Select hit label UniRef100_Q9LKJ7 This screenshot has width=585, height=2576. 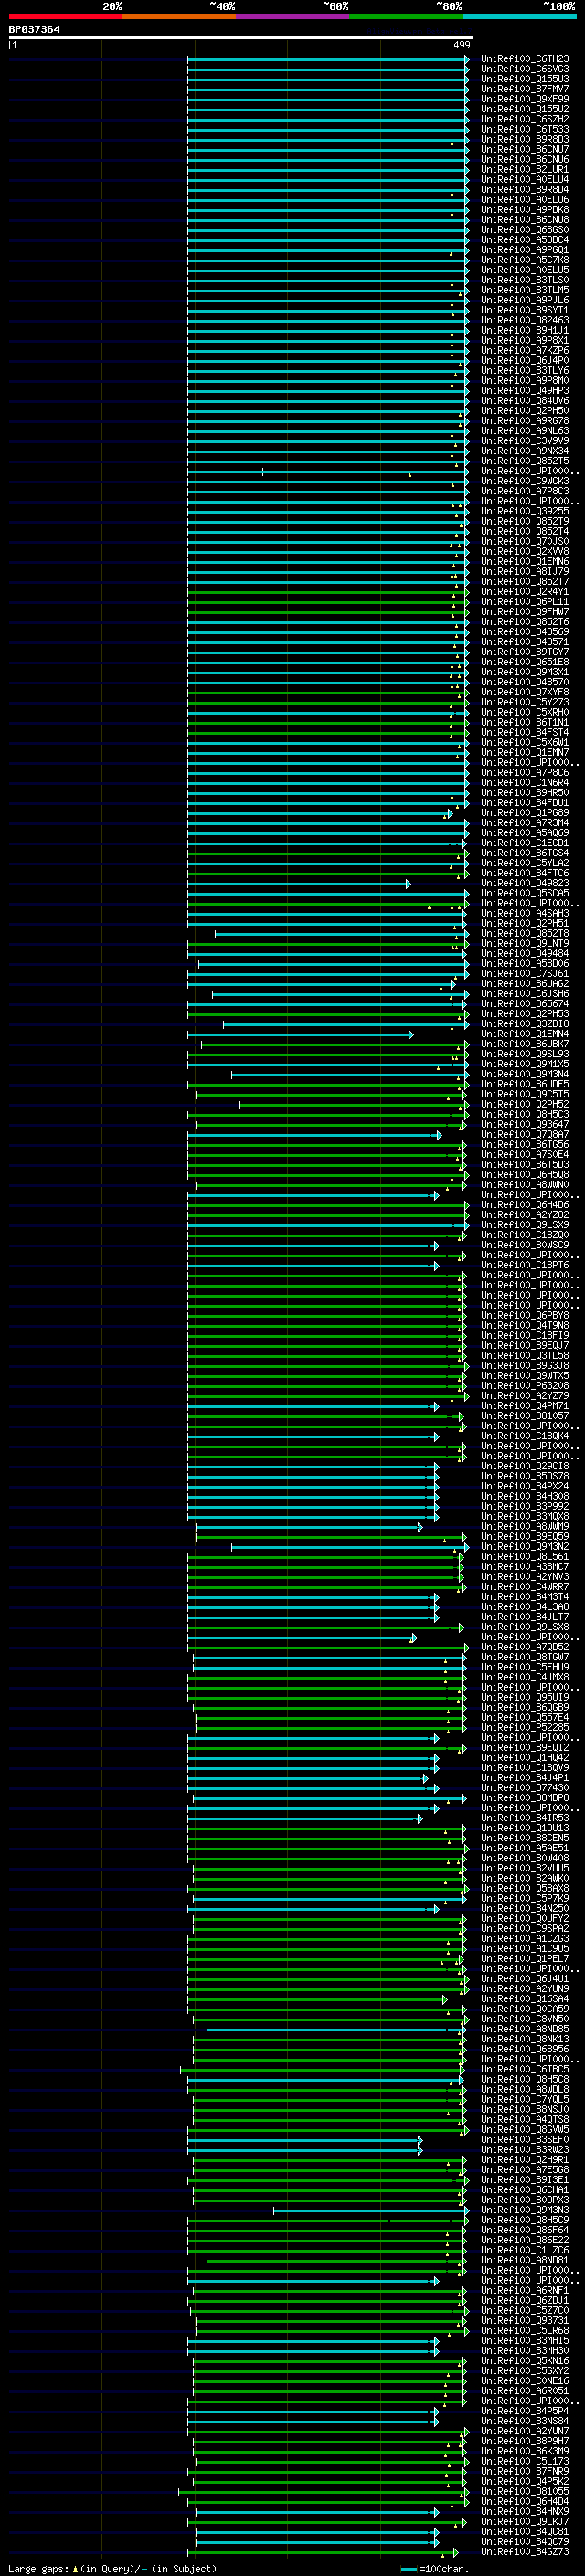pos(524,2521)
